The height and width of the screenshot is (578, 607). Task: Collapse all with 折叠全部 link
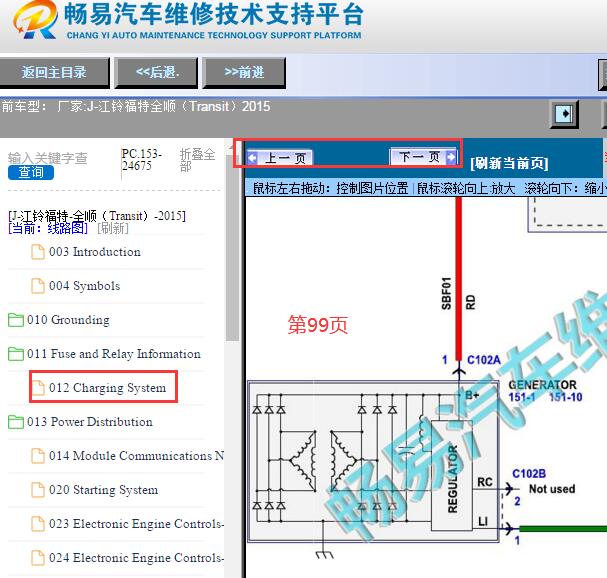[x=197, y=160]
